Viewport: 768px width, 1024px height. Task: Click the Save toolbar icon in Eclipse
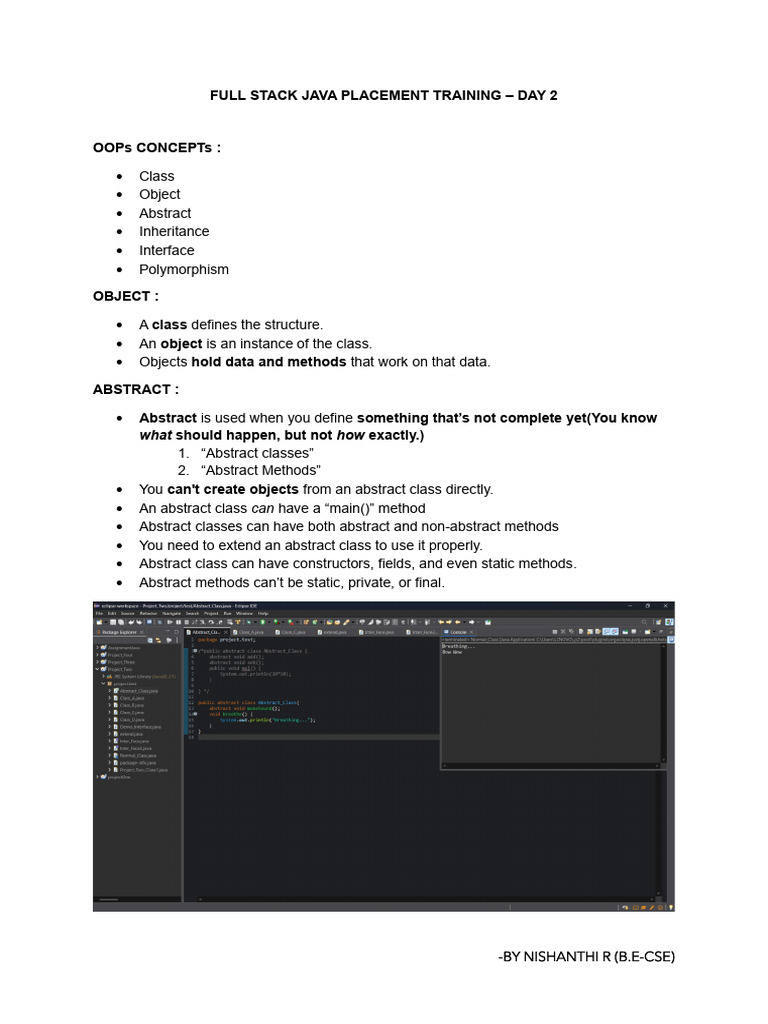113,622
